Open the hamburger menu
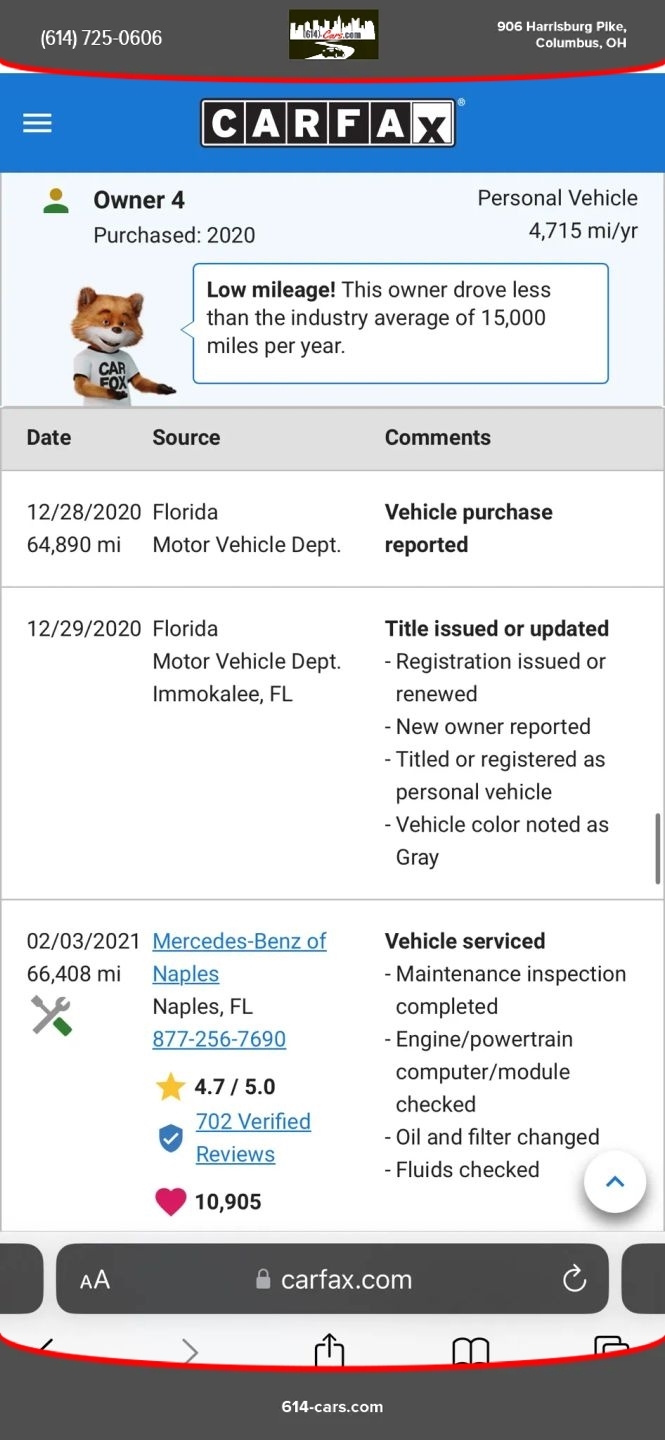 (37, 123)
